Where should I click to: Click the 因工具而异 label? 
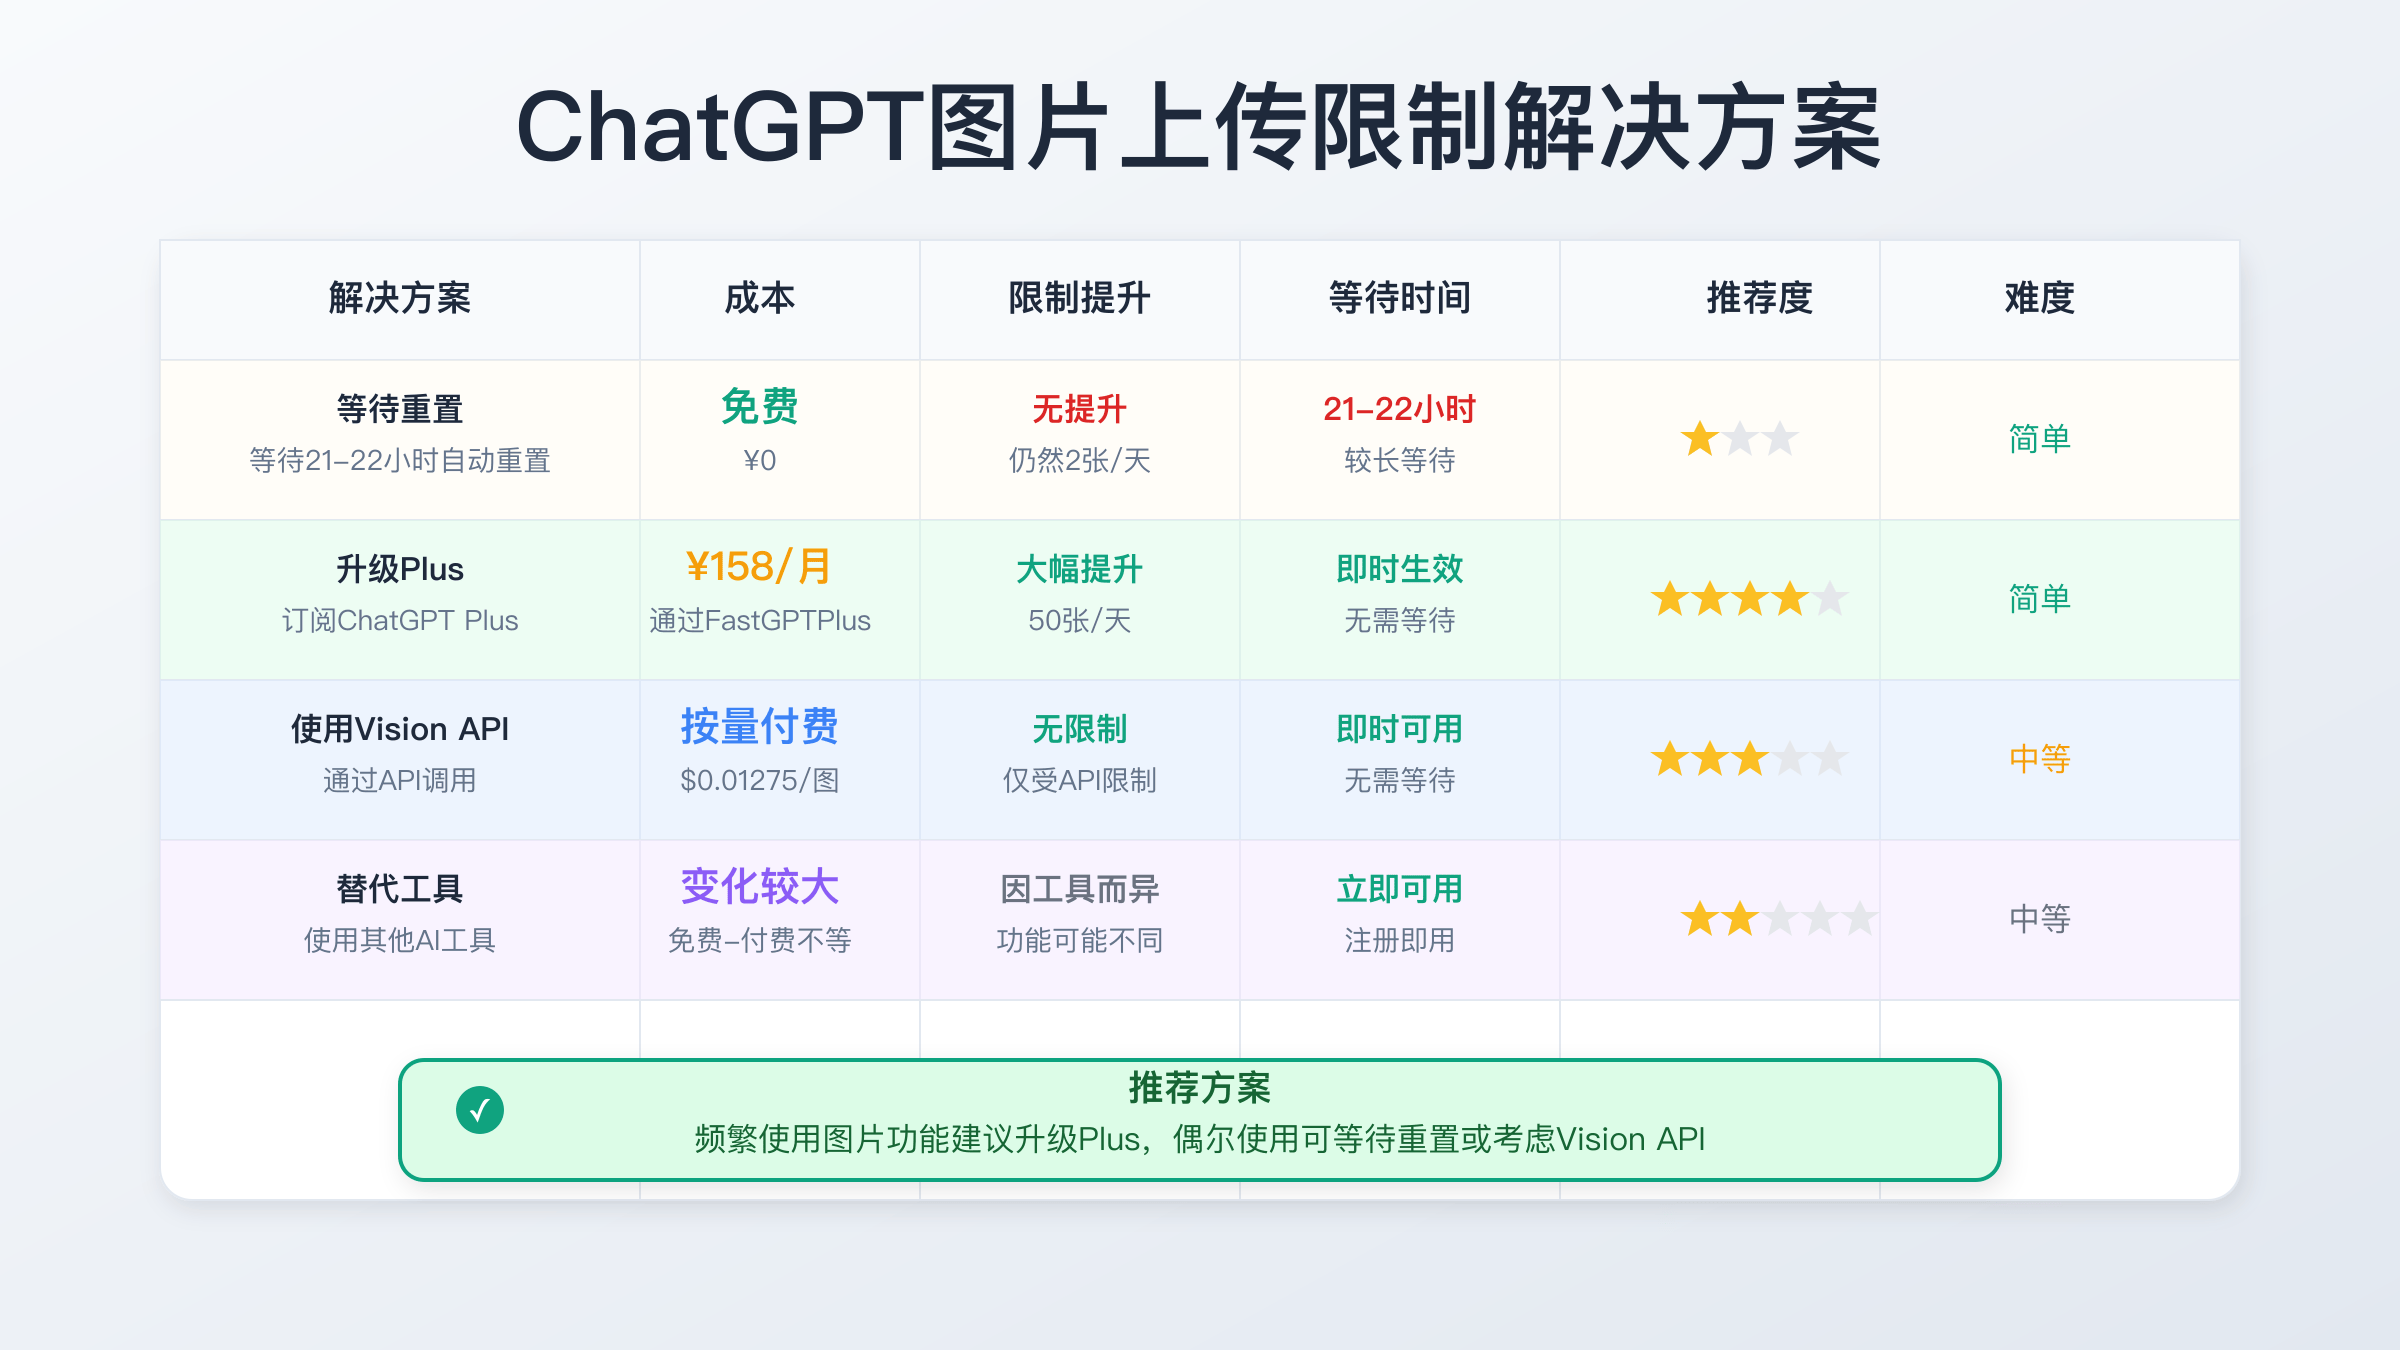tap(1080, 889)
